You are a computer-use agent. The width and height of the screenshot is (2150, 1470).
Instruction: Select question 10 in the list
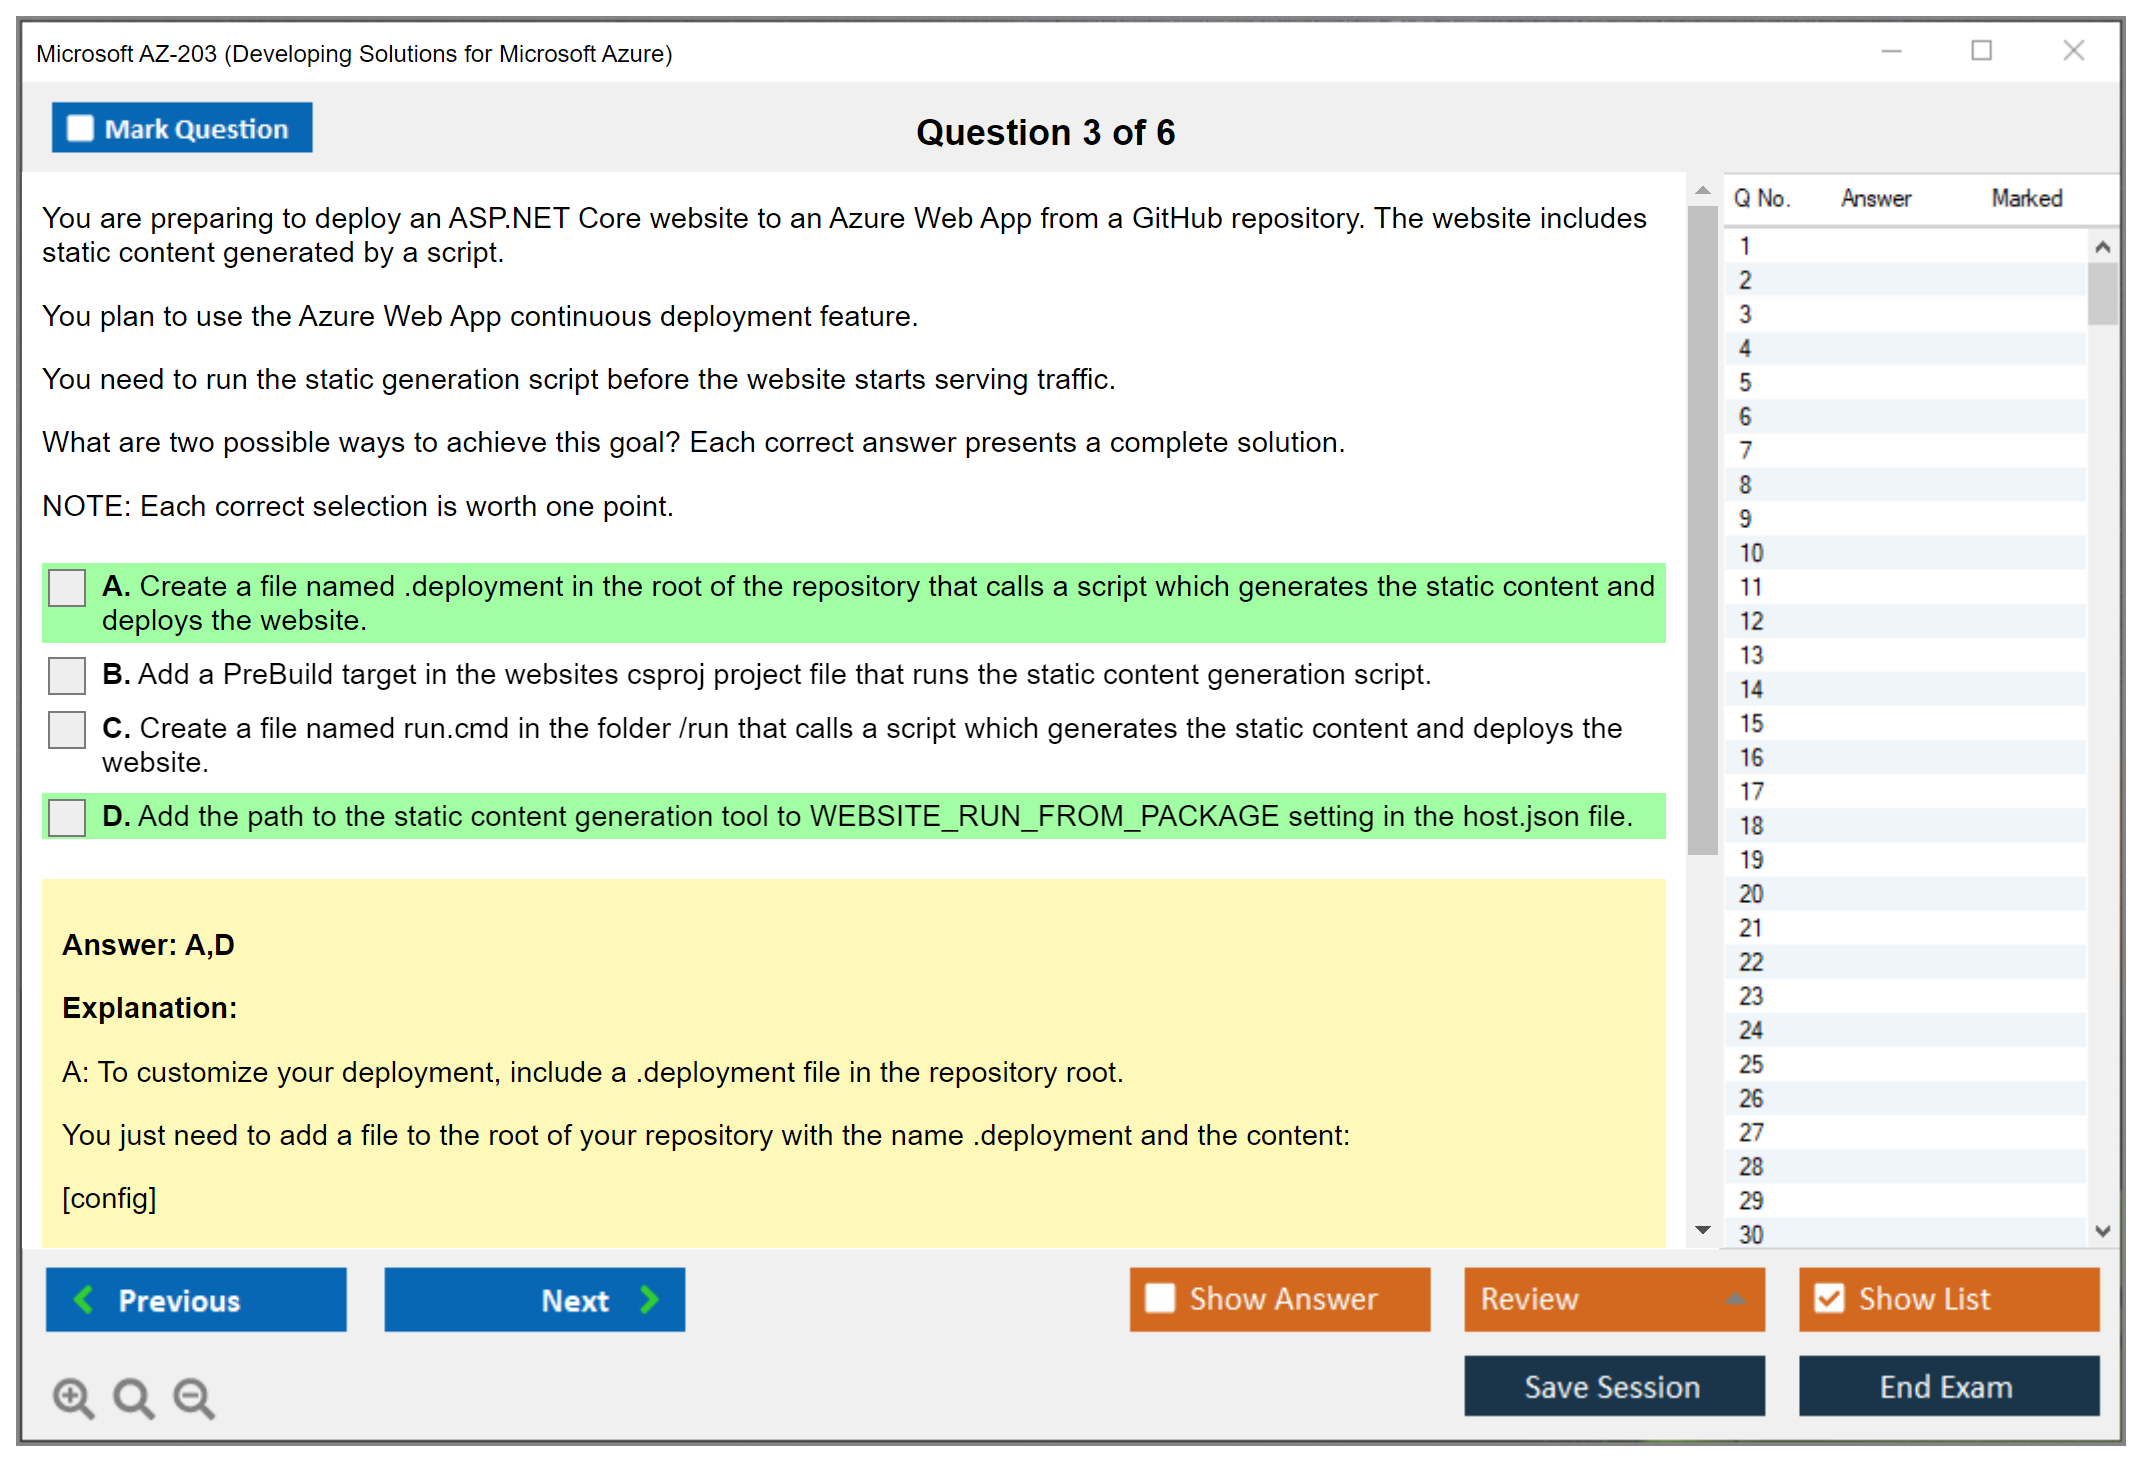pos(1750,553)
